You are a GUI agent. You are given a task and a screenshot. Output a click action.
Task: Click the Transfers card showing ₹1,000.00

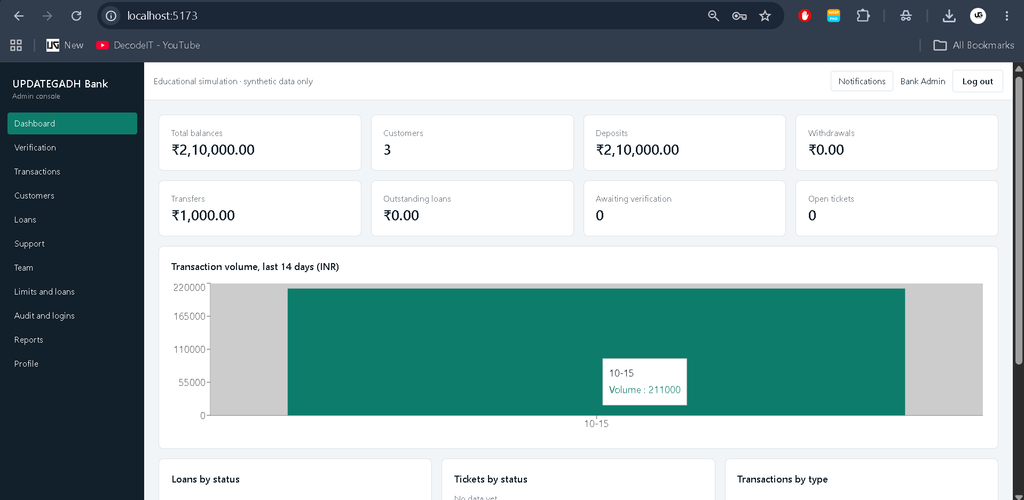coord(259,208)
